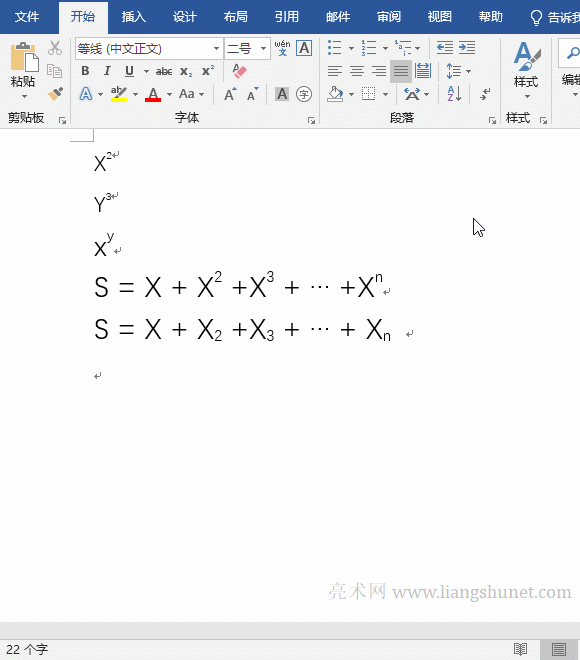The width and height of the screenshot is (580, 660).
Task: Apply character shading gray A icon
Action: point(282,94)
